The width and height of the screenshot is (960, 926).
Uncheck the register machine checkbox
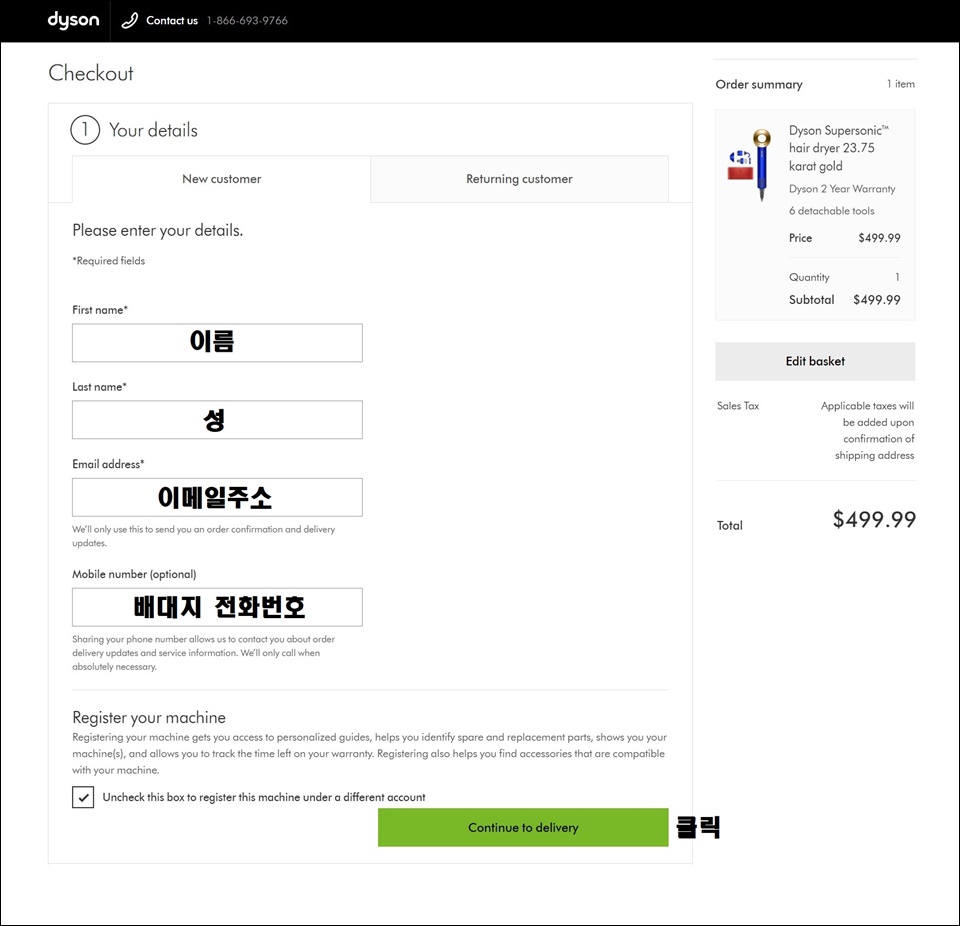83,797
